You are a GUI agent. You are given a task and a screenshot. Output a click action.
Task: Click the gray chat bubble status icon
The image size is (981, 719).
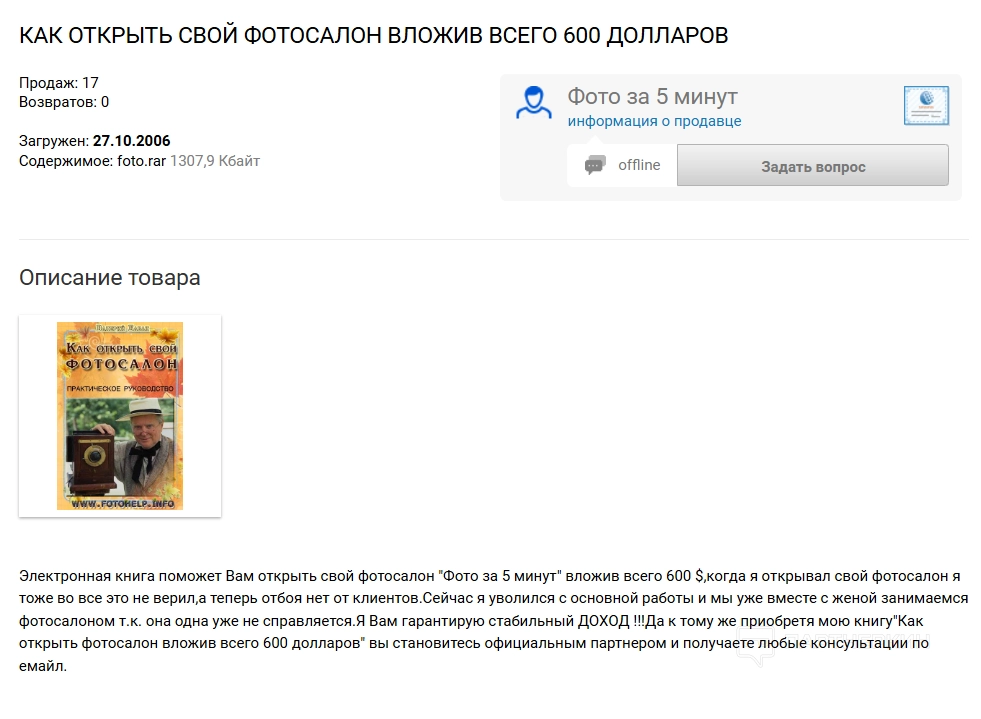595,165
